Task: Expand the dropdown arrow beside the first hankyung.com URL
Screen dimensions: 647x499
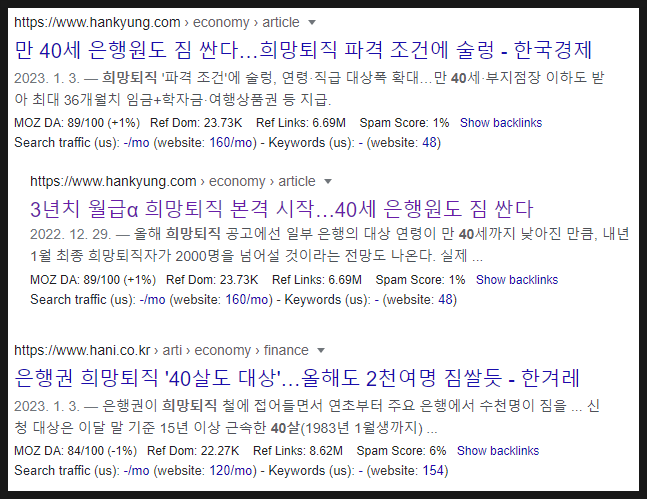Action: [x=312, y=22]
